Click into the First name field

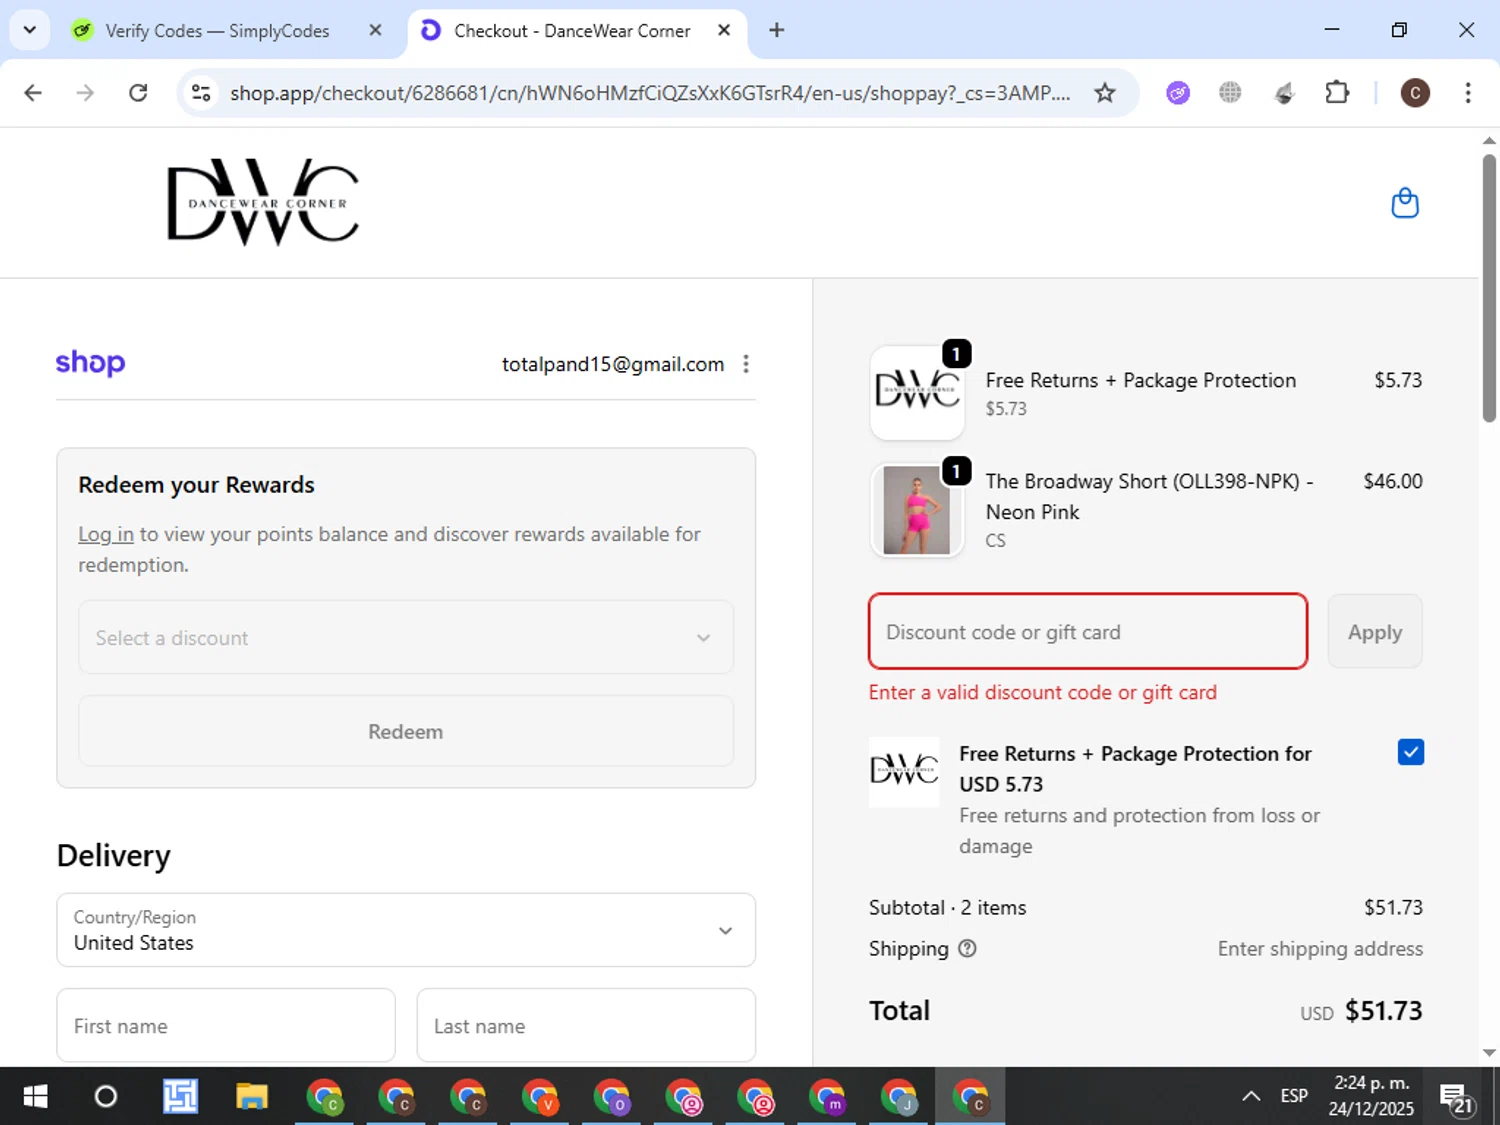(x=226, y=1025)
